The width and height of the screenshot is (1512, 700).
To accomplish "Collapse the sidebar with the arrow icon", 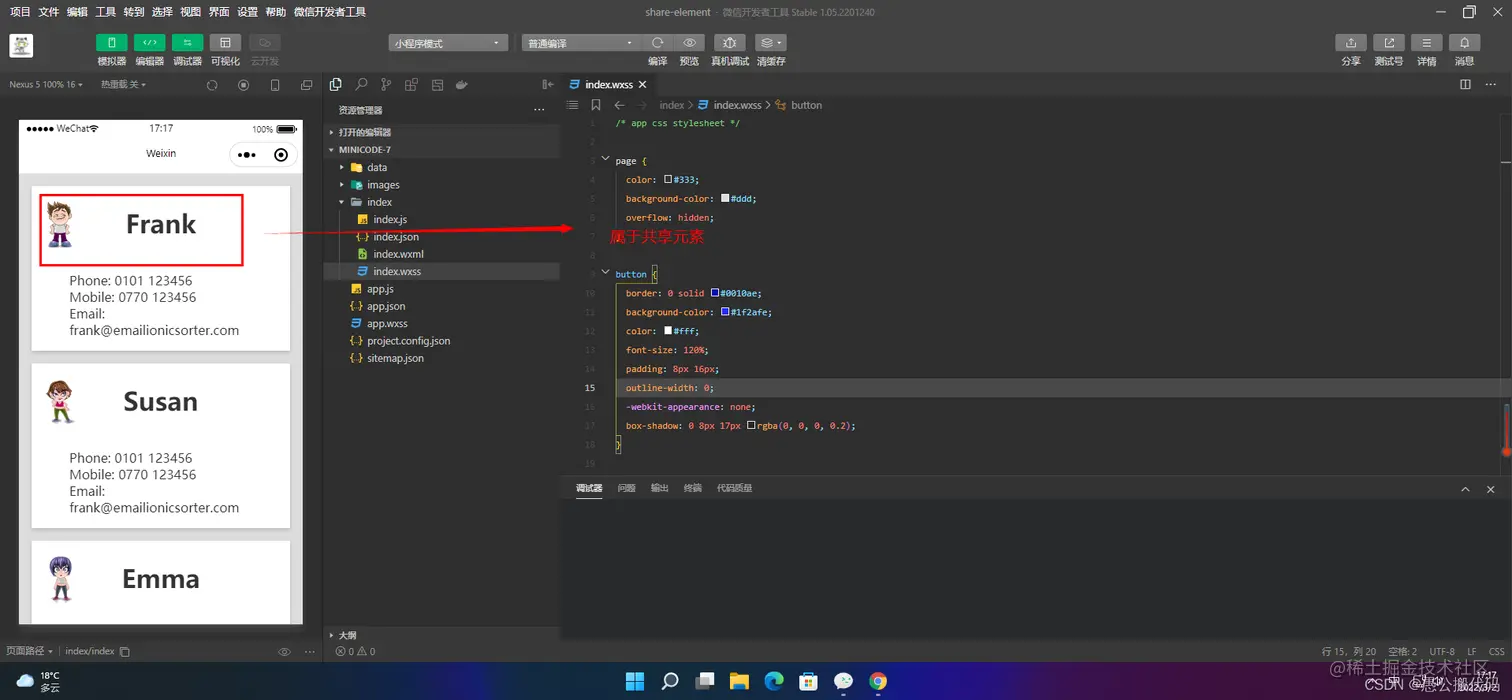I will pyautogui.click(x=547, y=85).
